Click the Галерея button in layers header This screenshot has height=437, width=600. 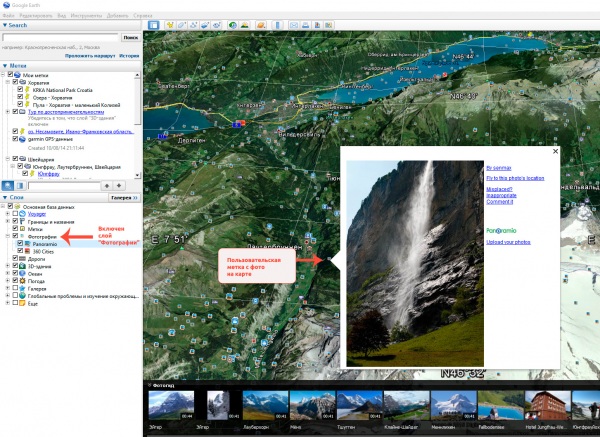pyautogui.click(x=124, y=198)
